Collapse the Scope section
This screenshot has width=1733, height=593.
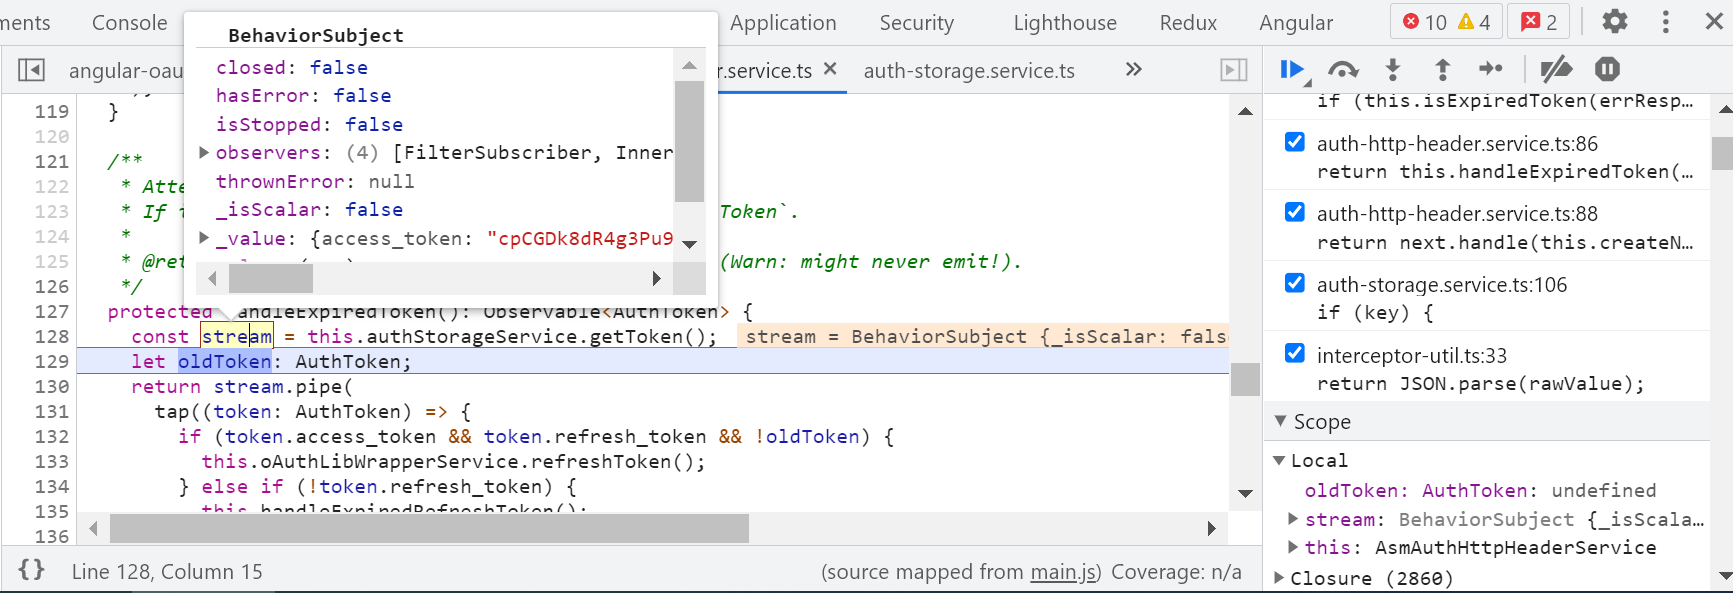pyautogui.click(x=1280, y=421)
